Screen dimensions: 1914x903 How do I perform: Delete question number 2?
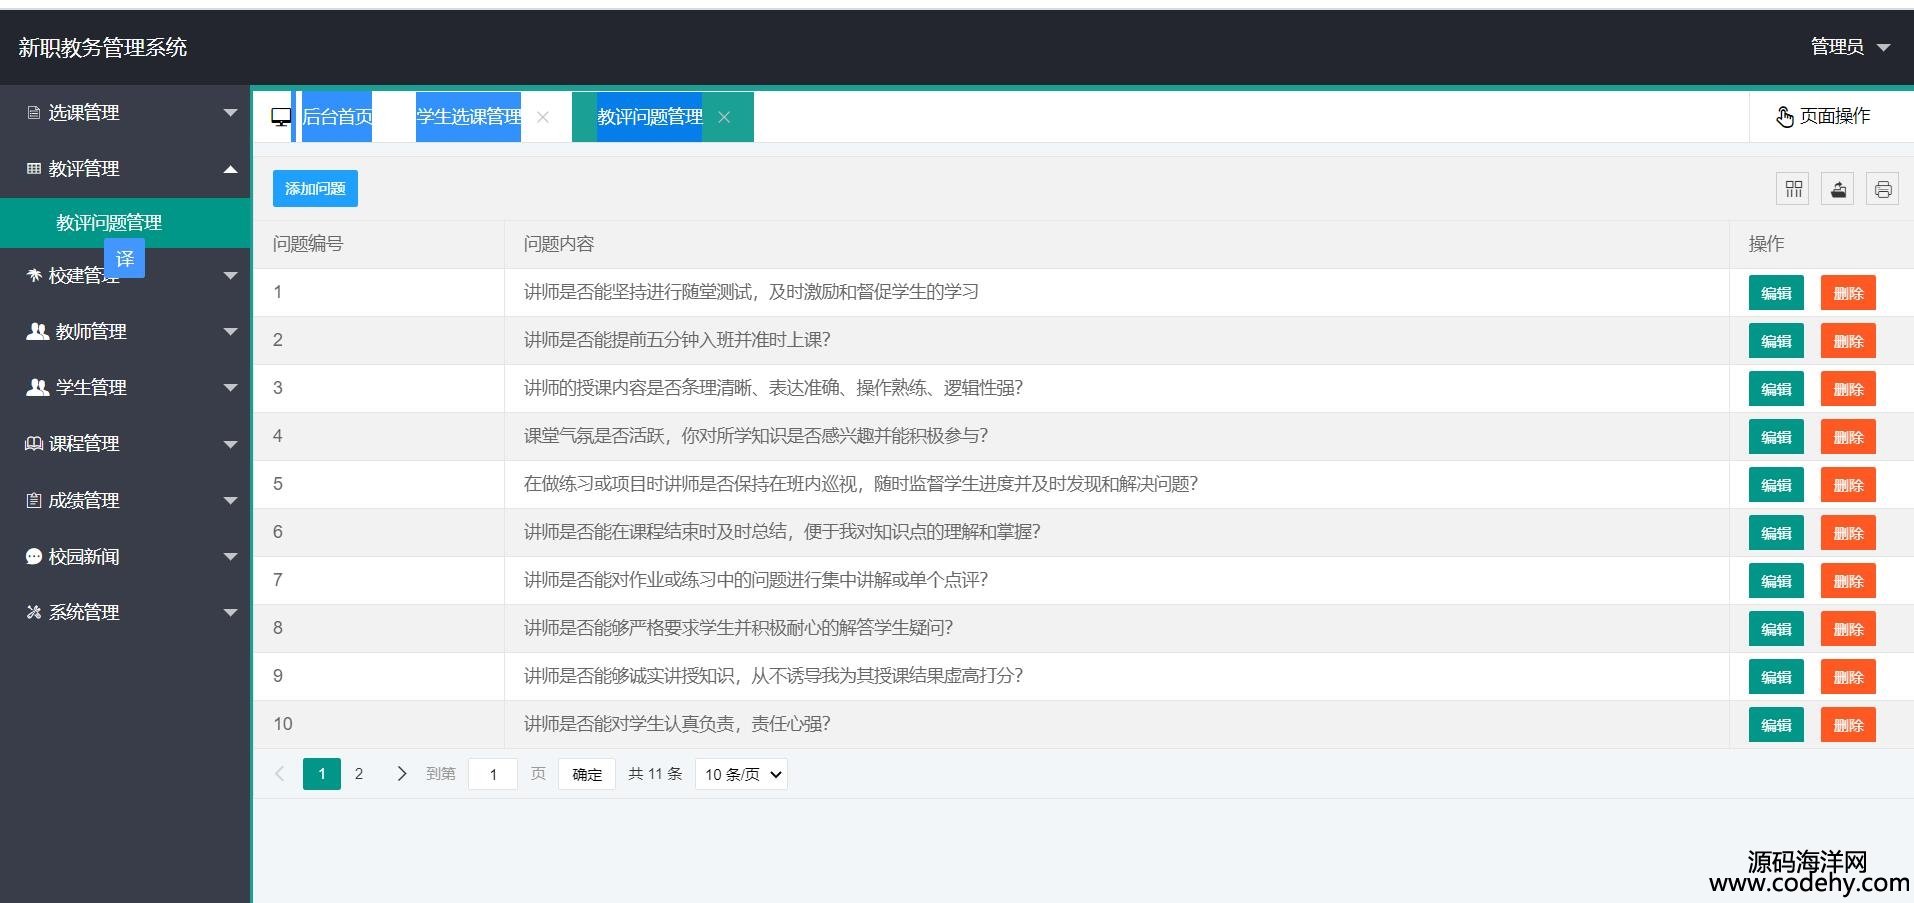click(x=1848, y=341)
